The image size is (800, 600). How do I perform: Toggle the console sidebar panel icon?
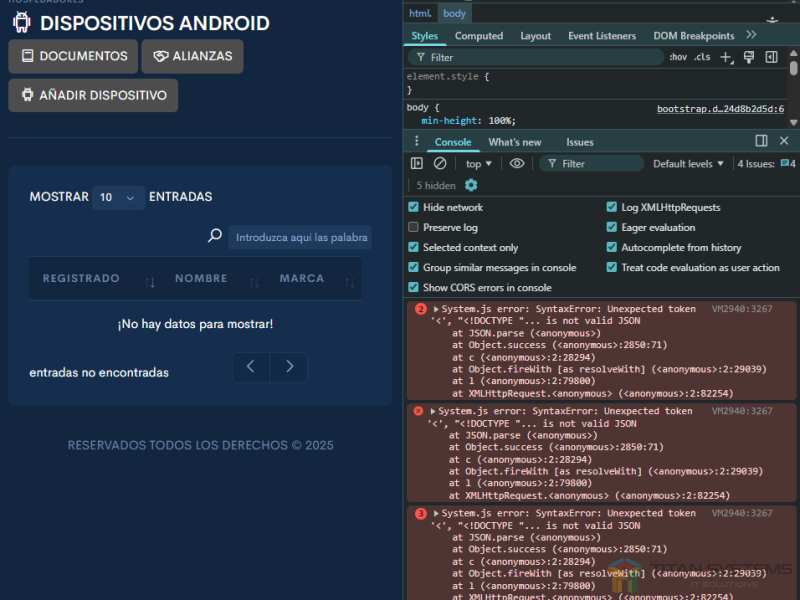point(417,163)
